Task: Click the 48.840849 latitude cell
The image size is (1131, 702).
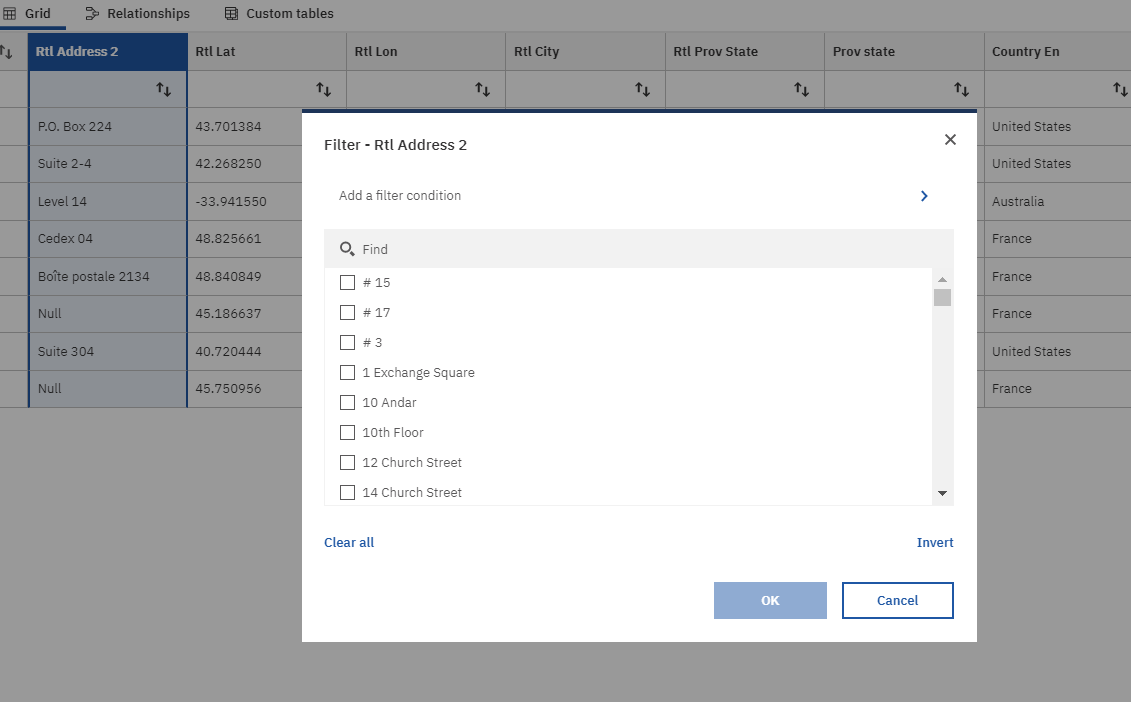Action: 245,276
